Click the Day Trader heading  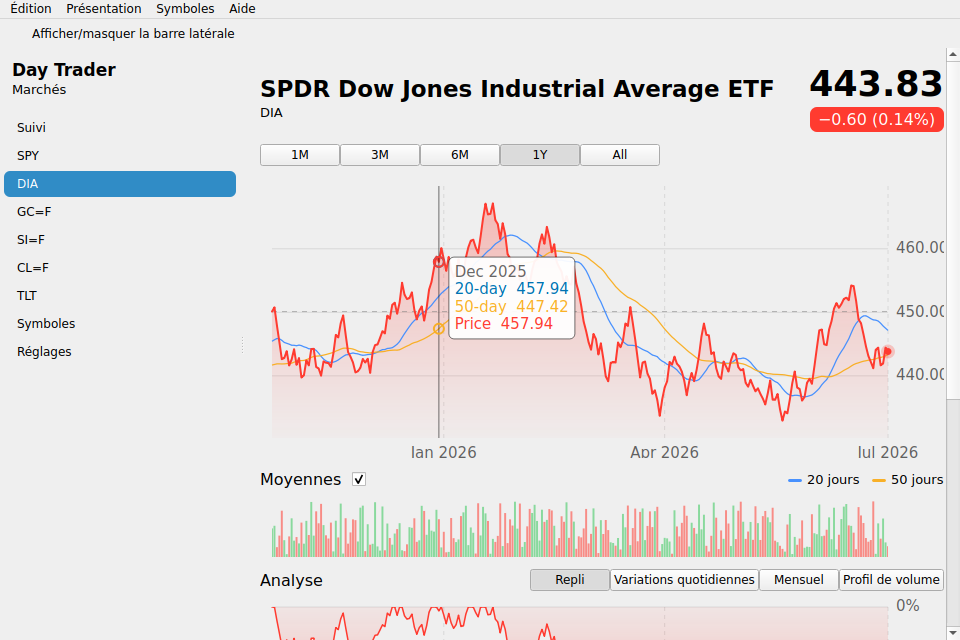64,70
